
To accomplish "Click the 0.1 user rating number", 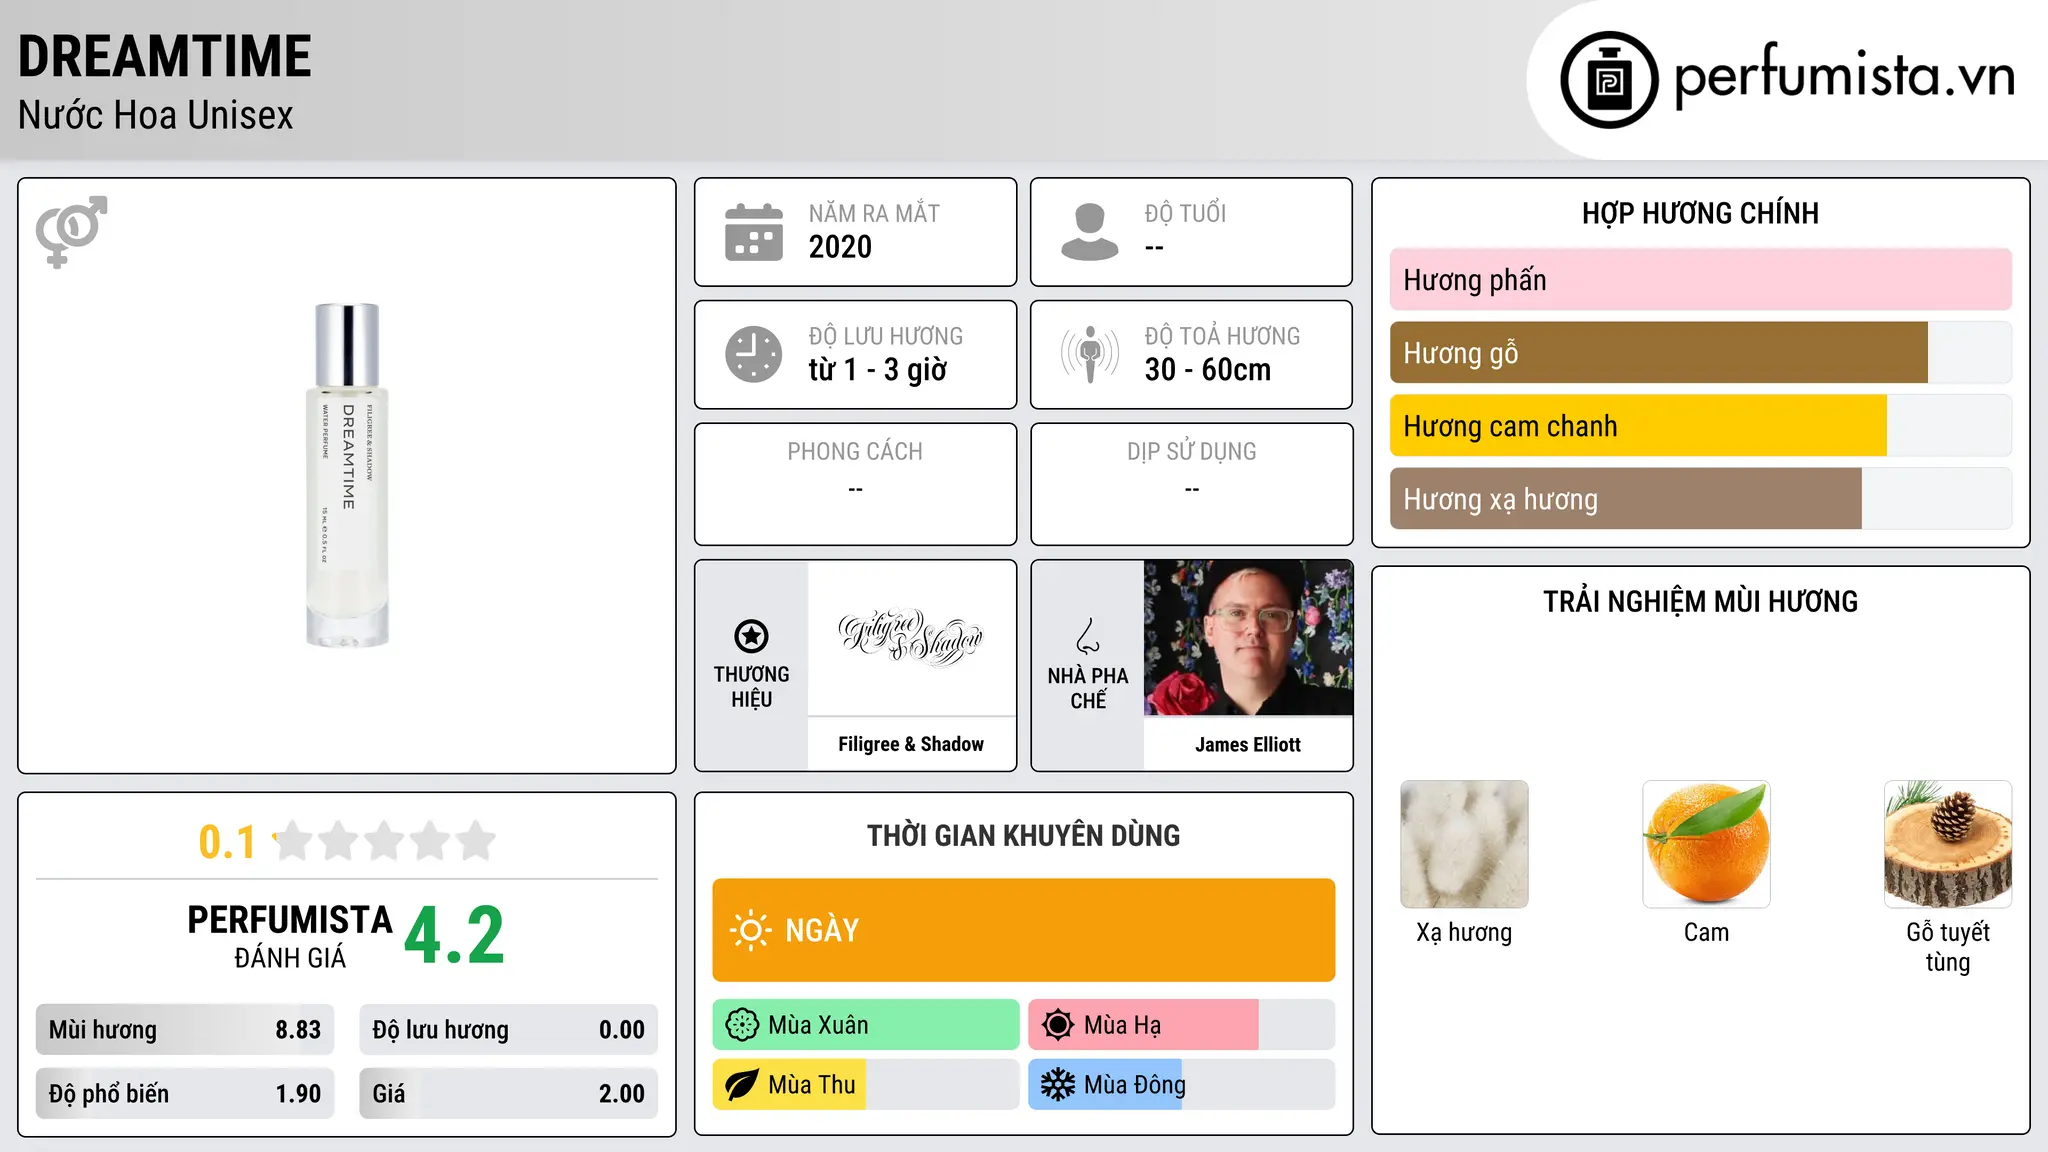I will [x=227, y=842].
